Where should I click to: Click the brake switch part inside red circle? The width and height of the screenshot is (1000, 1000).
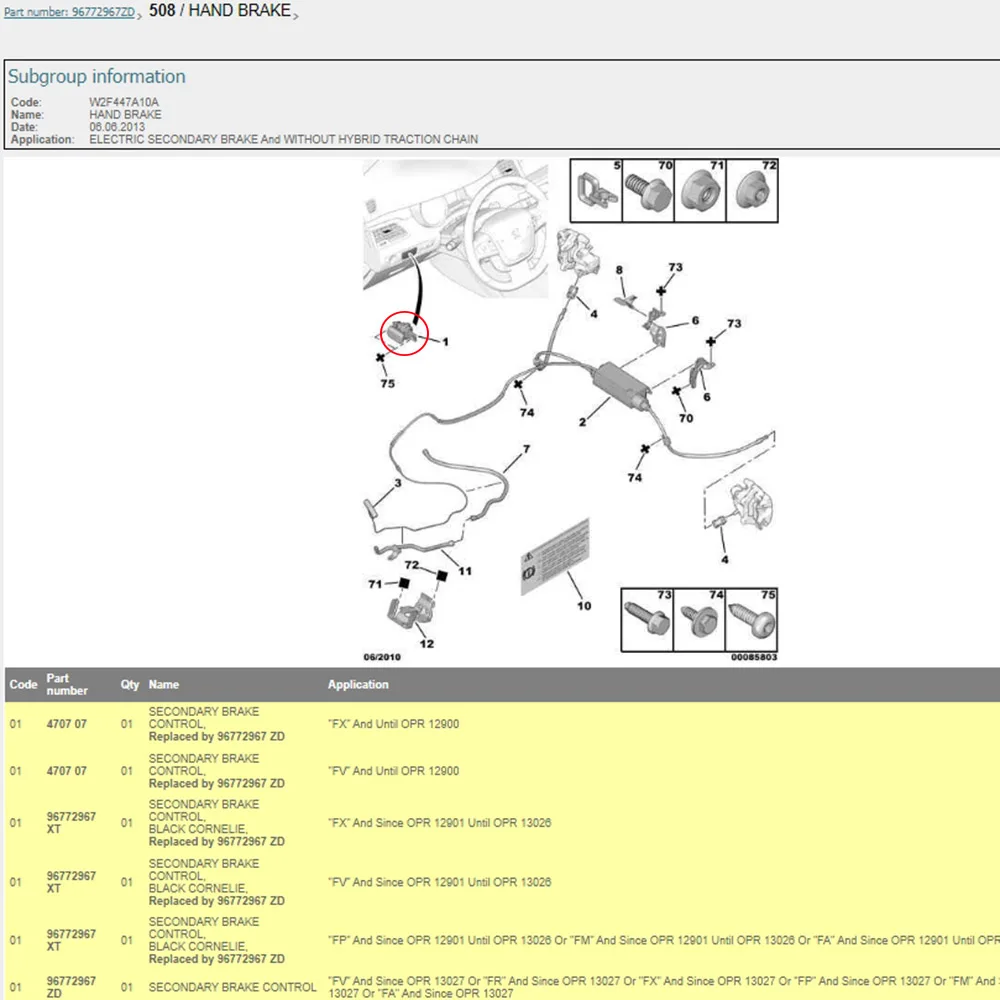(403, 332)
